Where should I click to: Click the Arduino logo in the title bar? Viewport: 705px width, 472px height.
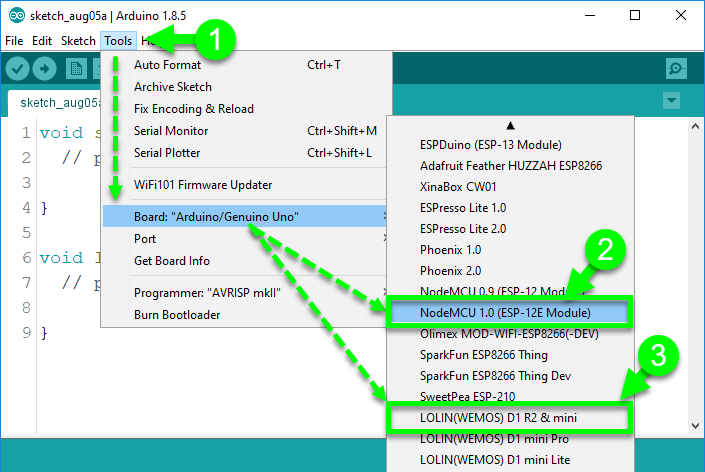pos(17,16)
